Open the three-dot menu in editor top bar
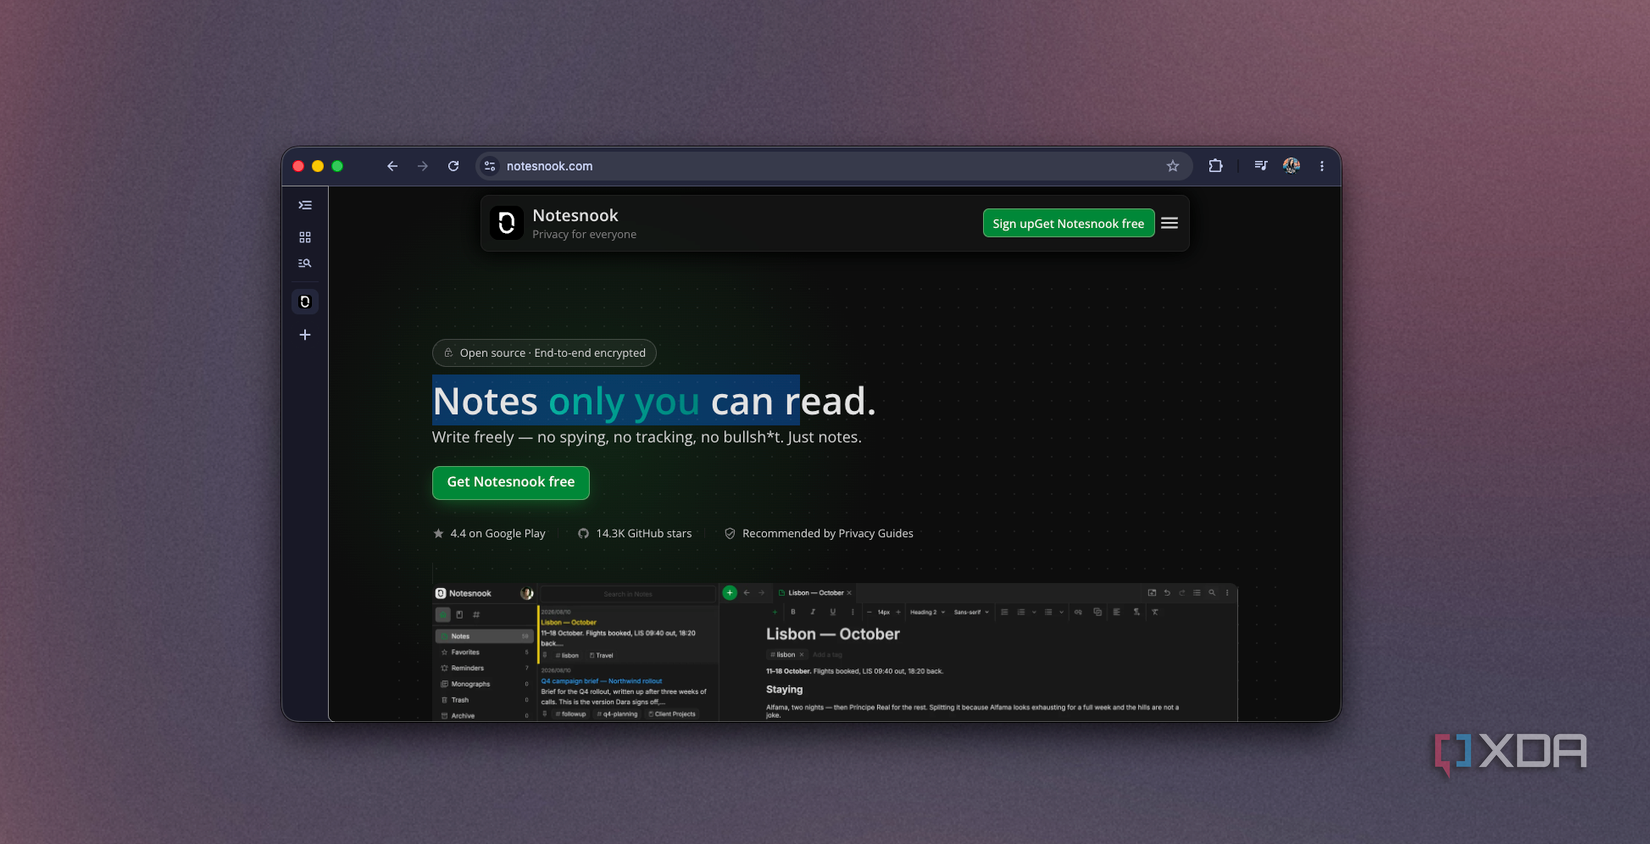This screenshot has height=844, width=1650. [1227, 593]
